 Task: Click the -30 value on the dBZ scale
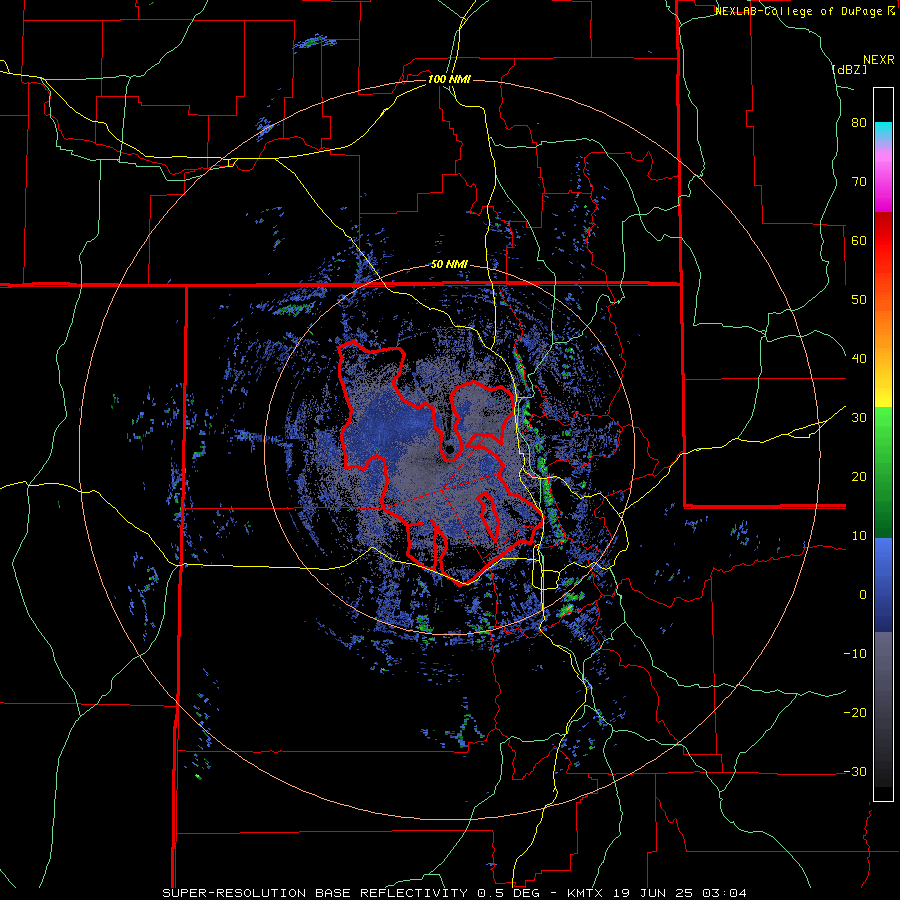[x=855, y=771]
